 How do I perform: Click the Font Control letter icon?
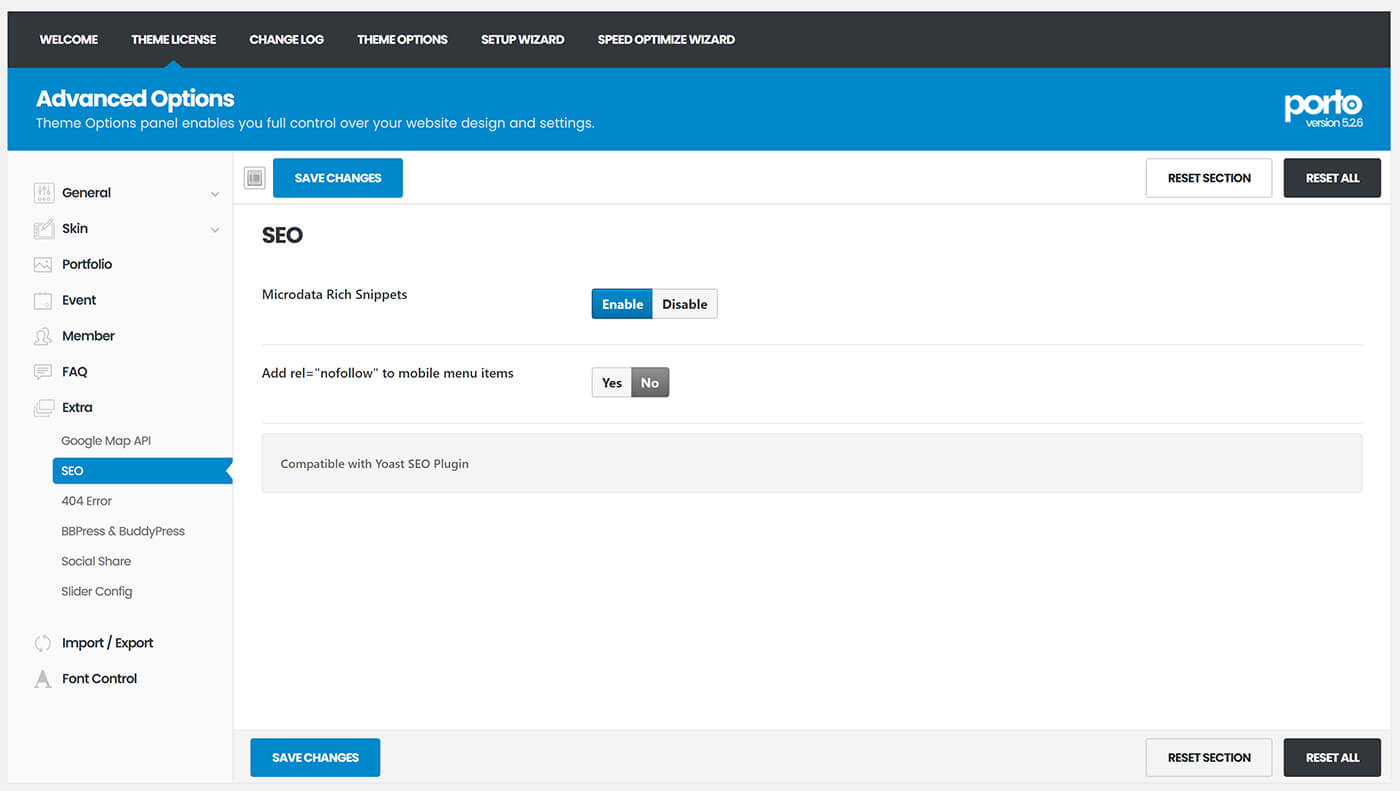tap(43, 679)
